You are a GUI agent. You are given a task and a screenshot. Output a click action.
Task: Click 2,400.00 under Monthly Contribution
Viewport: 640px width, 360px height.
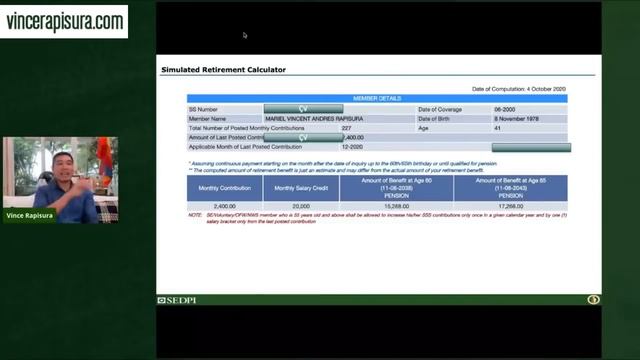pyautogui.click(x=224, y=207)
